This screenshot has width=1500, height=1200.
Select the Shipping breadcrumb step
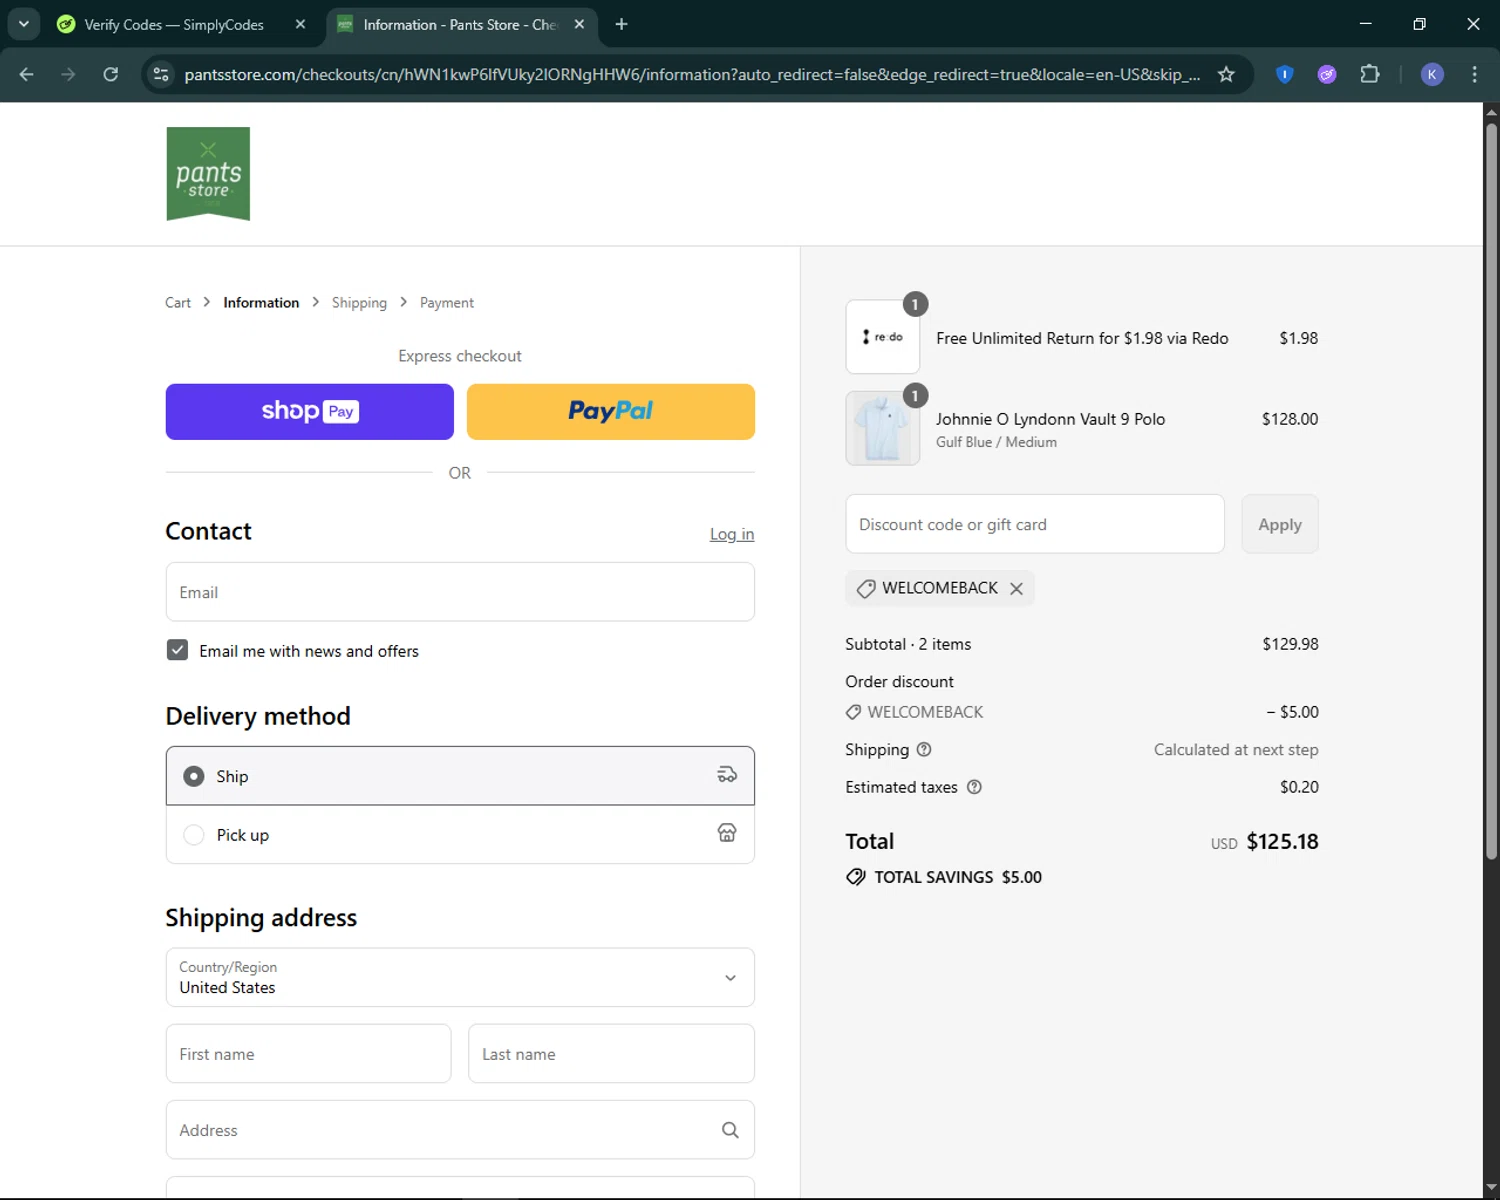(x=359, y=302)
